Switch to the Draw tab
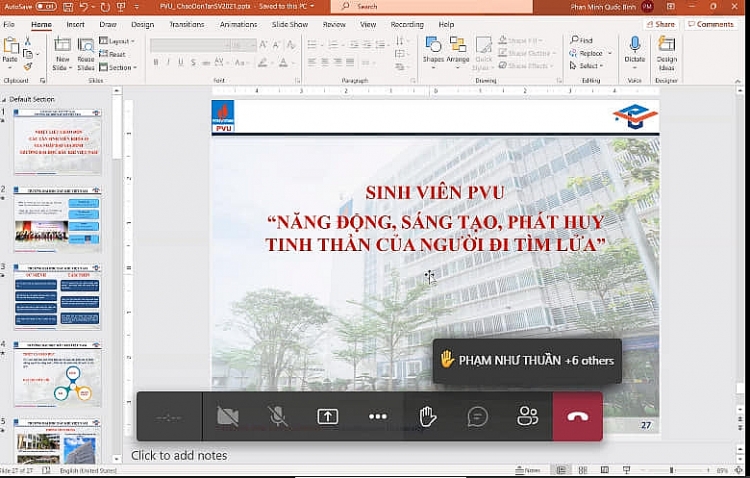Viewport: 750px width, 478px height. (108, 24)
